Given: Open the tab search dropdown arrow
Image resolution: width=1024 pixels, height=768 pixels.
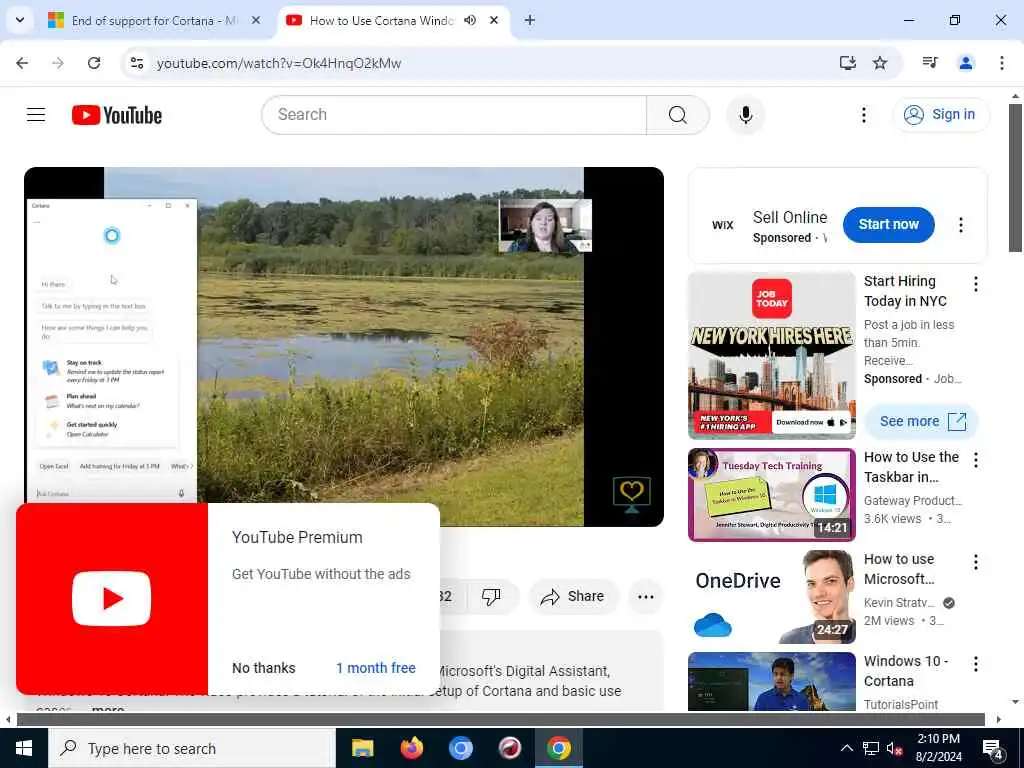Looking at the screenshot, I should pos(20,20).
